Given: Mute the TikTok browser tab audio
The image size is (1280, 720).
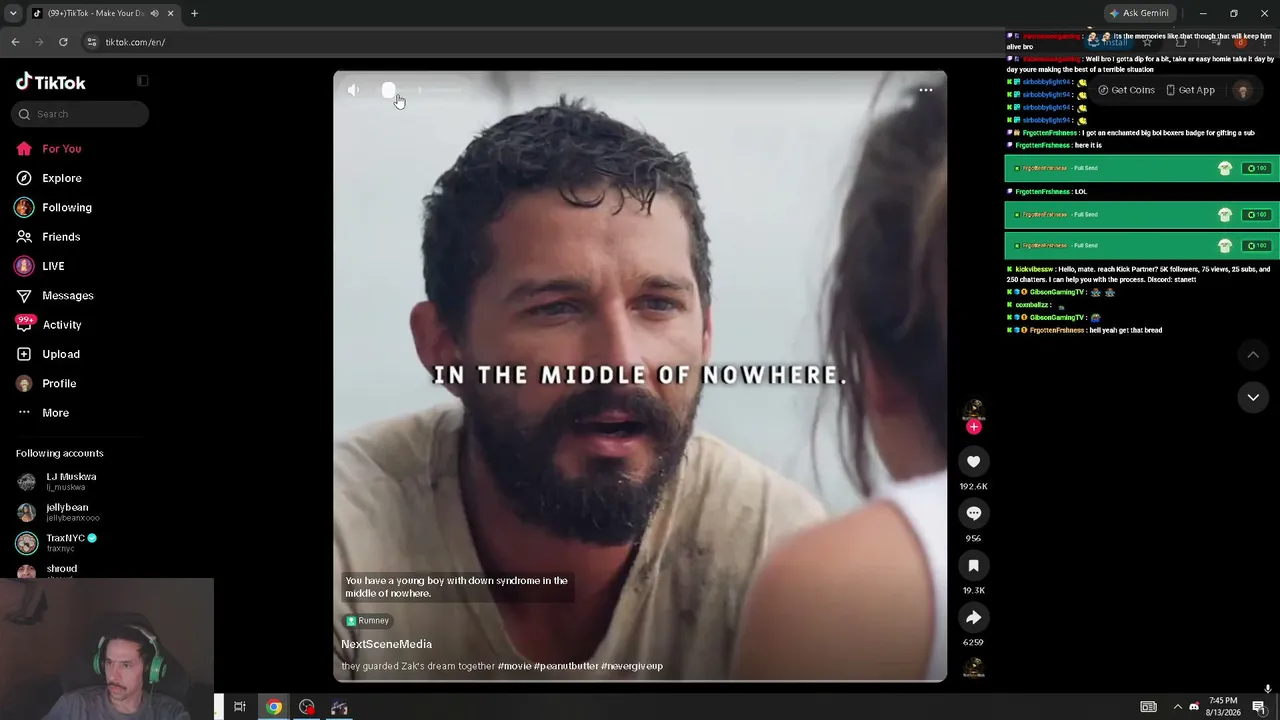Looking at the screenshot, I should point(154,14).
